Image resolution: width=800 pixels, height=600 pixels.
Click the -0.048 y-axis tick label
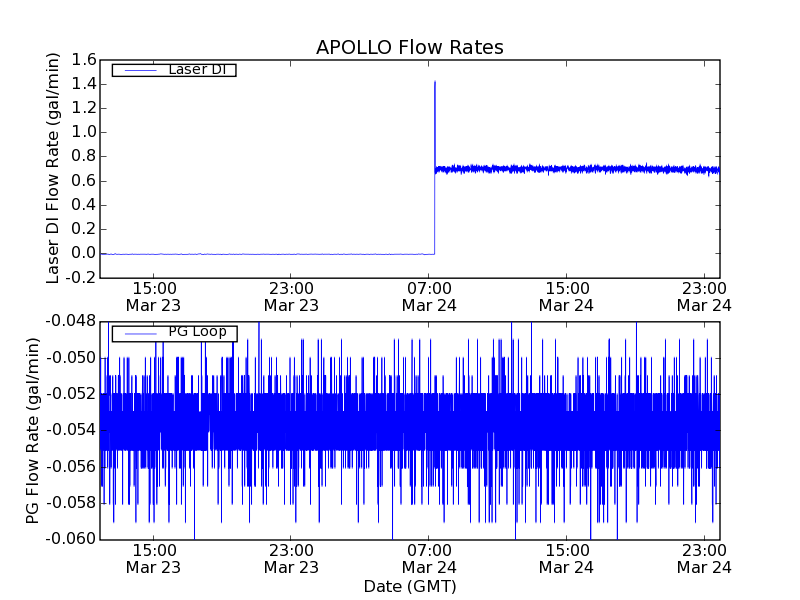point(71,321)
